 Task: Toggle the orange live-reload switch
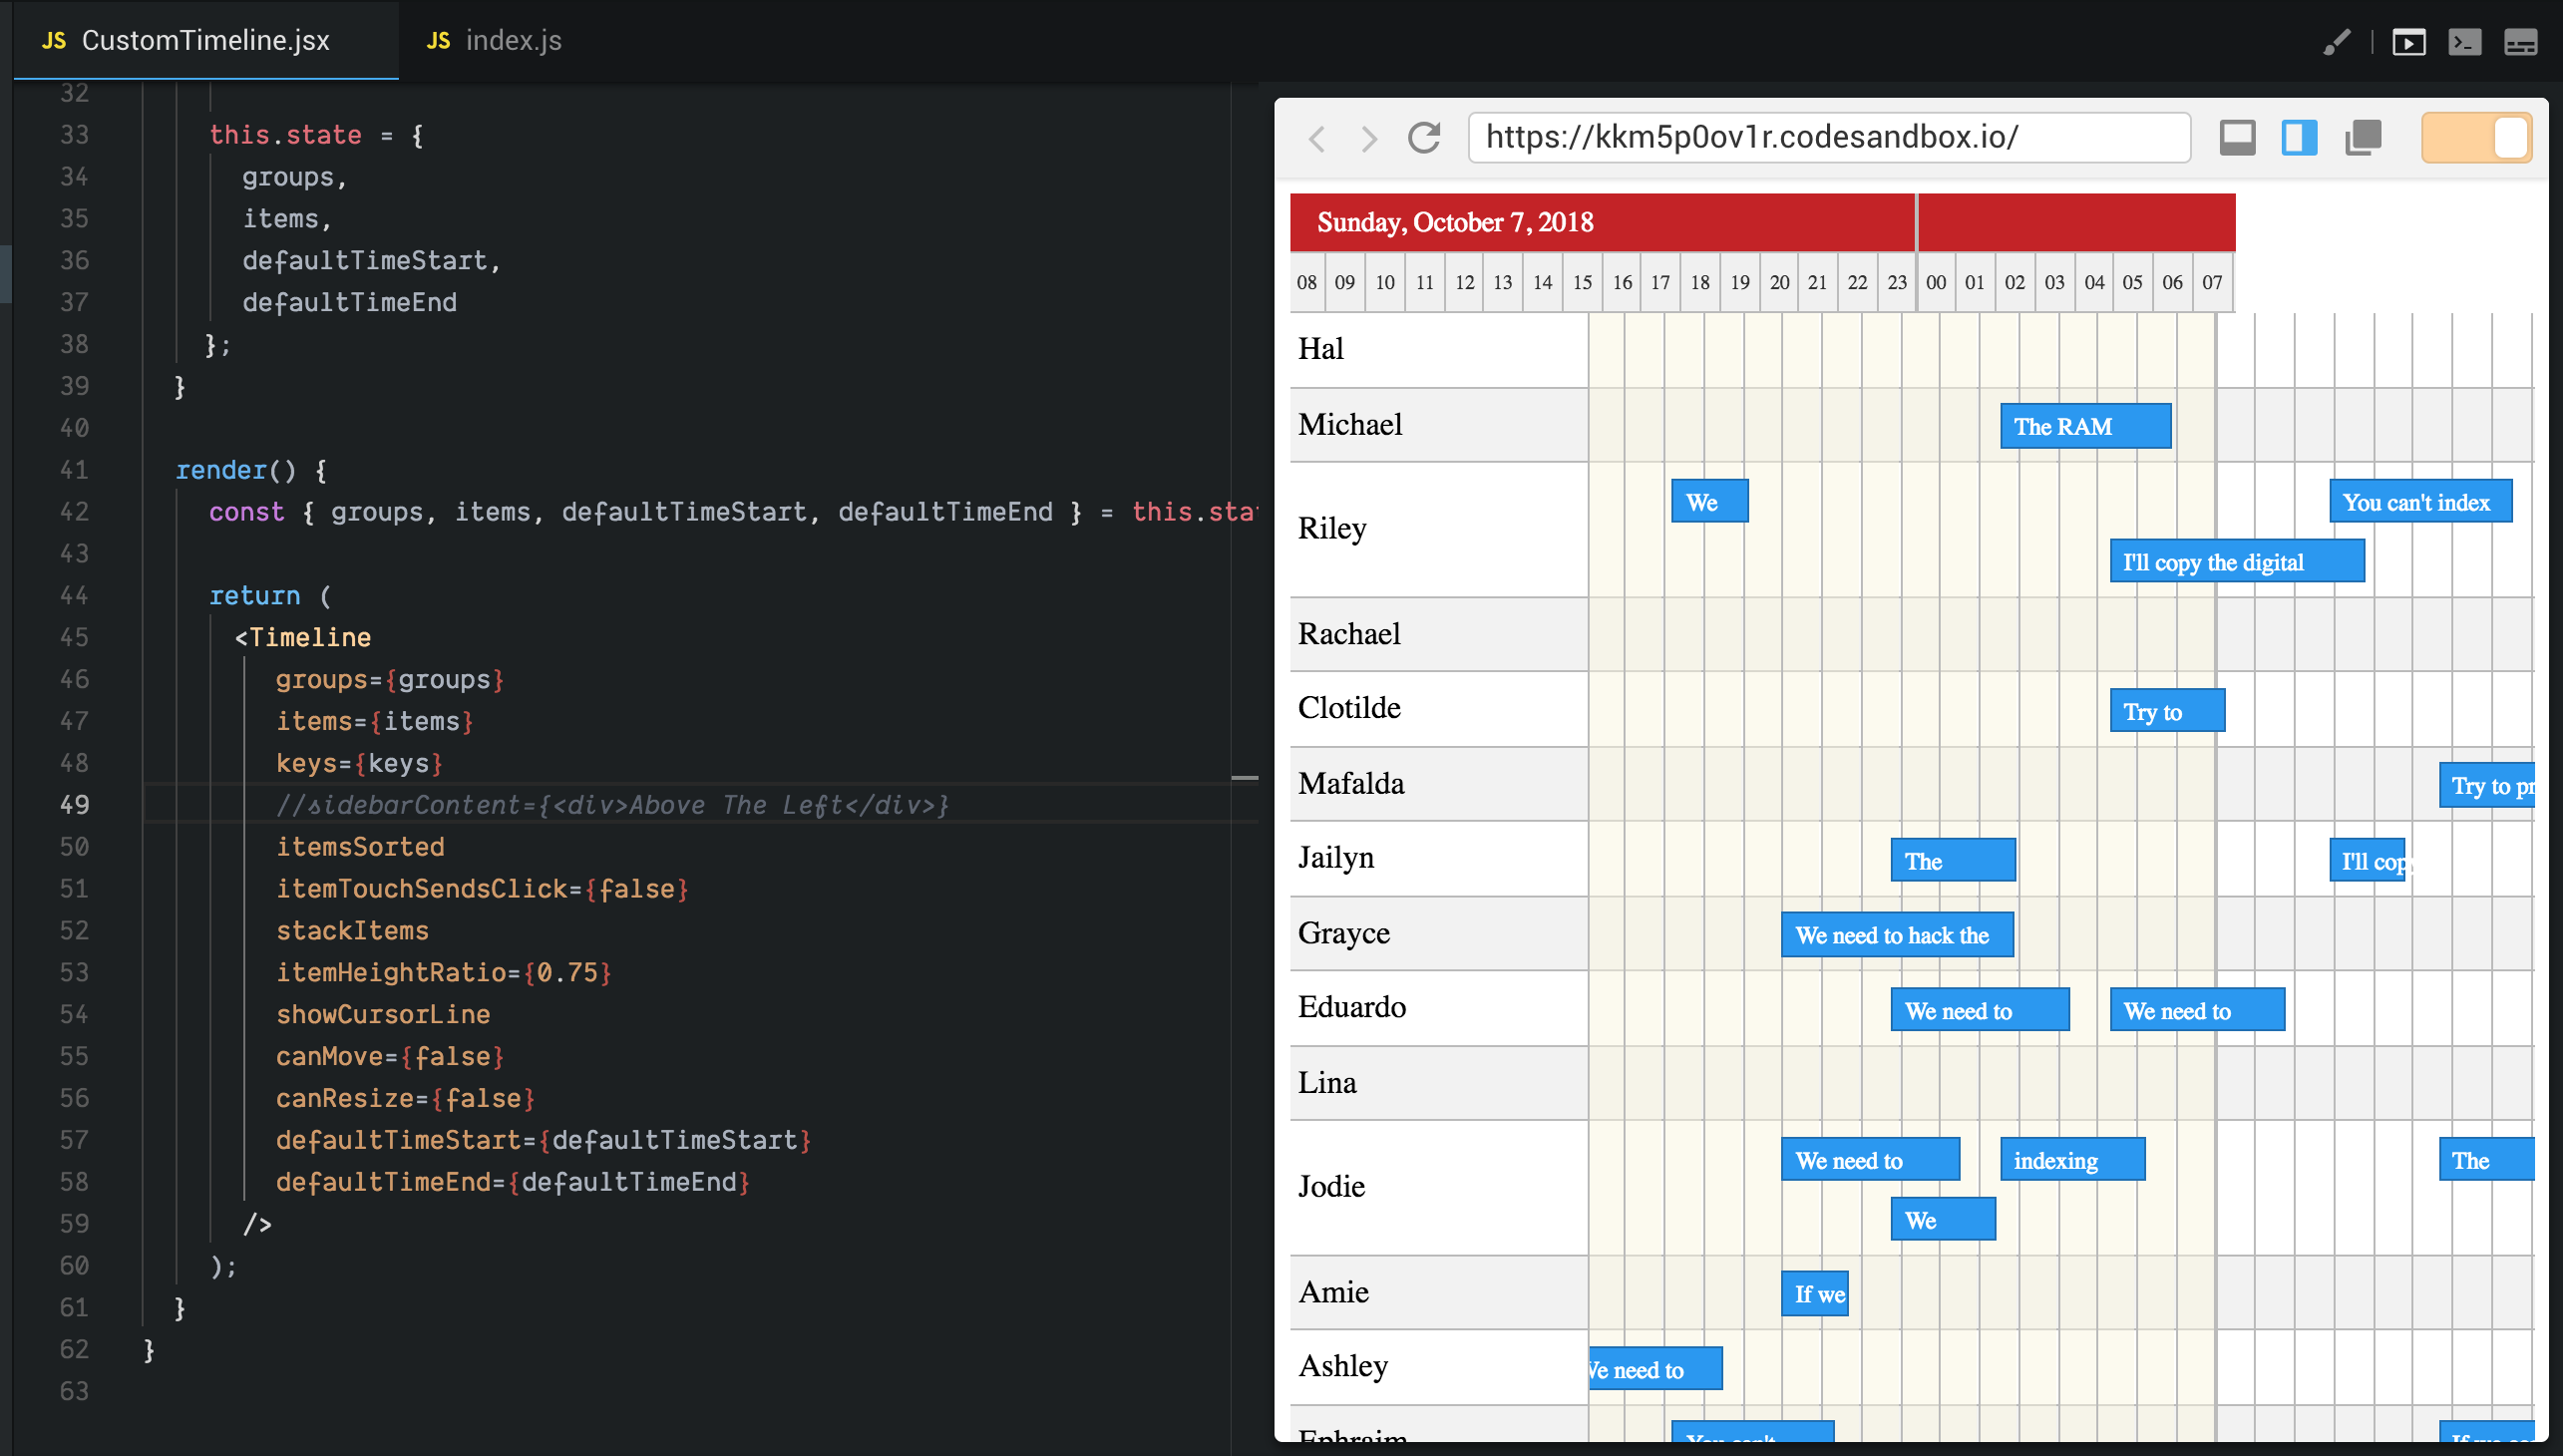point(2477,137)
